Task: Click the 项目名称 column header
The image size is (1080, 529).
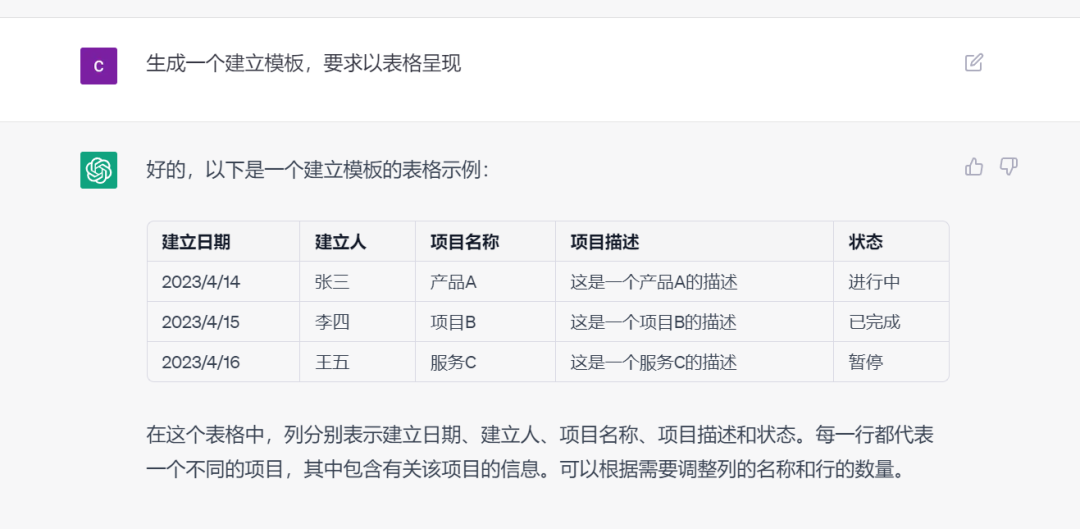Action: 464,242
